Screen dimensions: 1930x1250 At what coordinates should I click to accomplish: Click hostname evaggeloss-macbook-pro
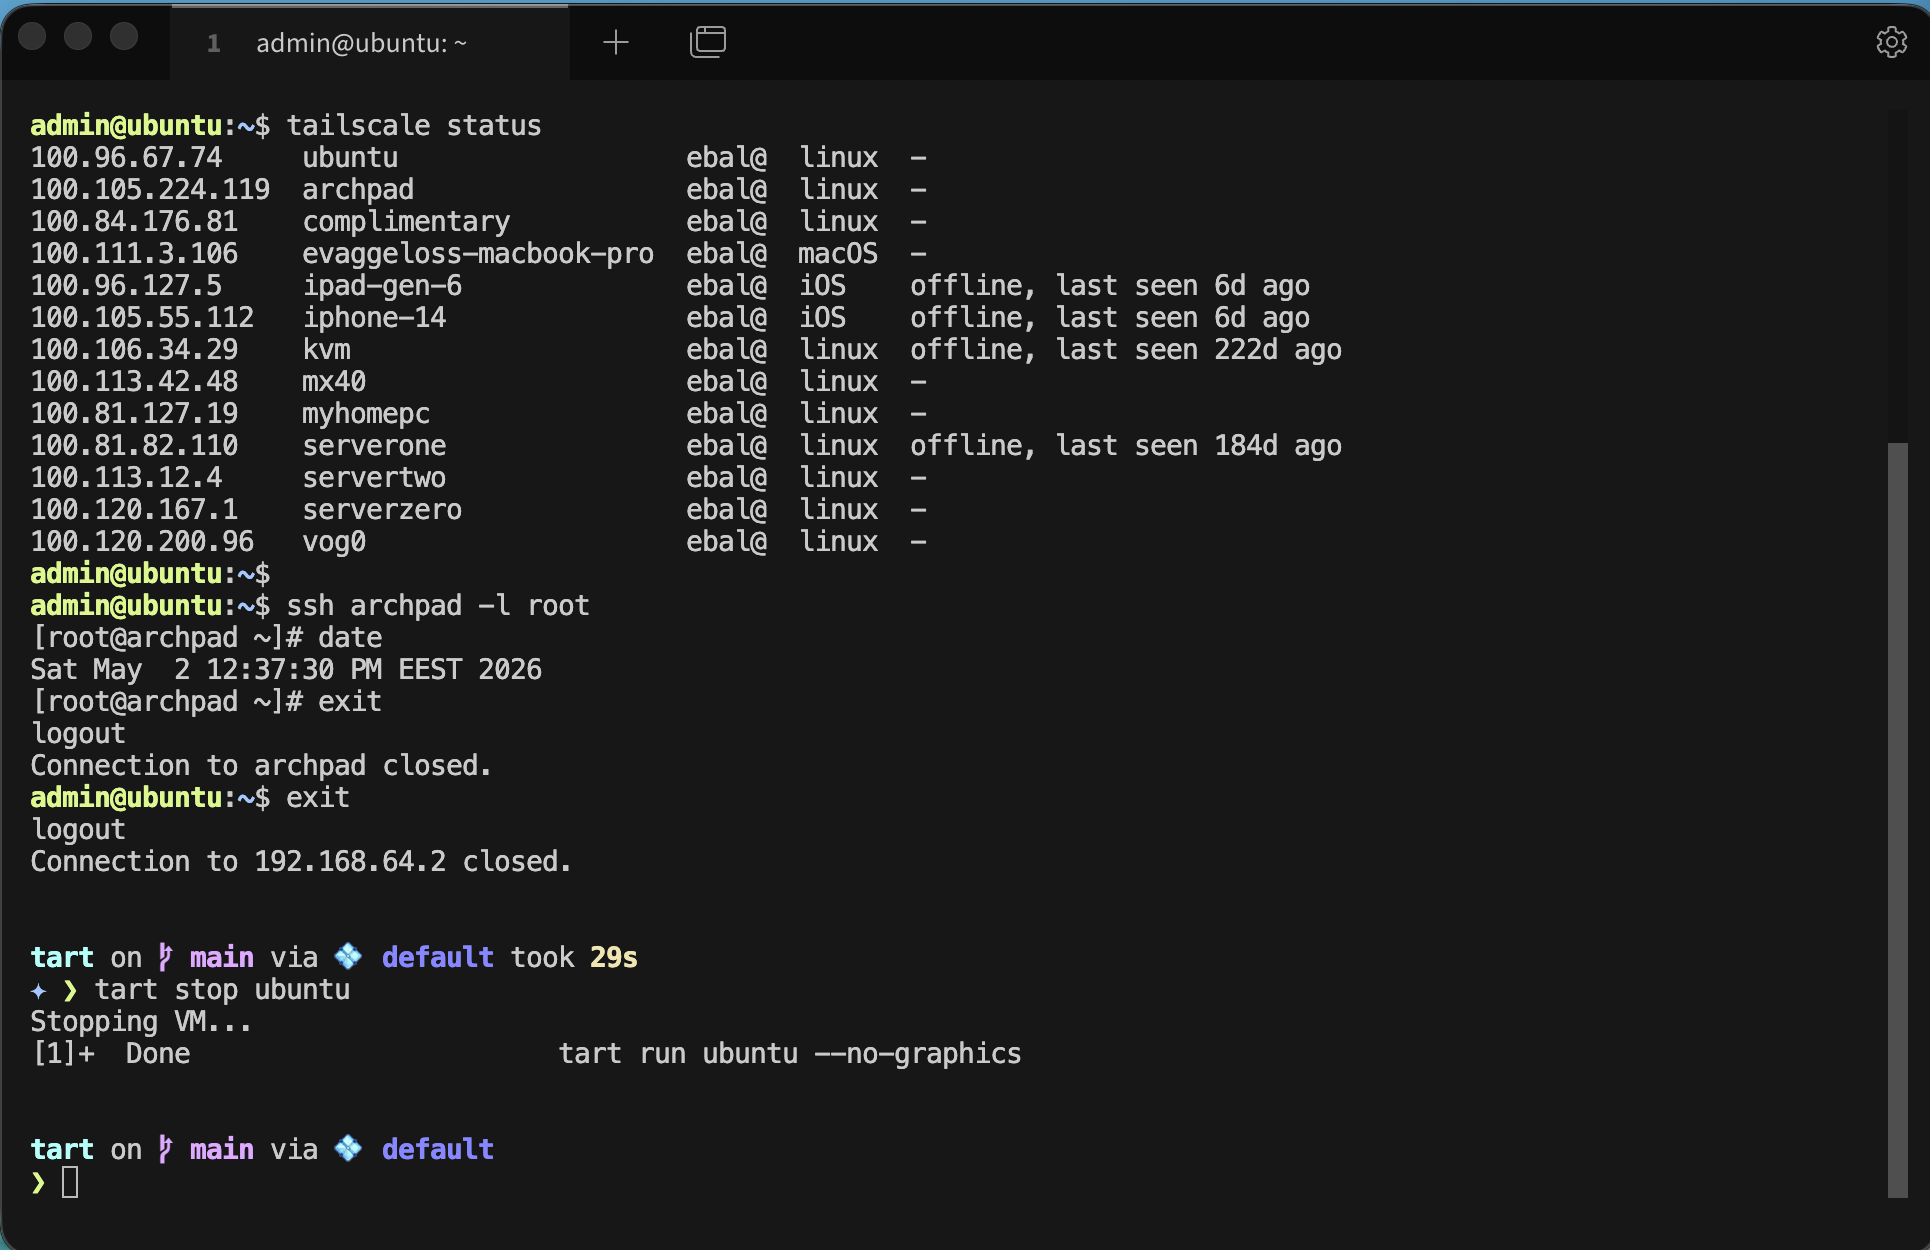(478, 254)
